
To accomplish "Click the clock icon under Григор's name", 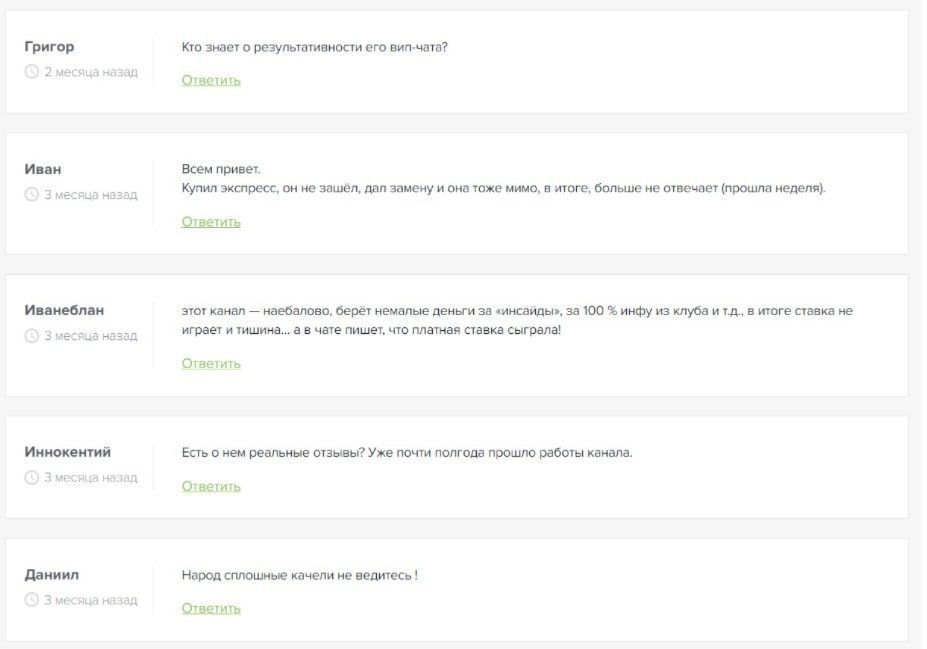I will point(31,72).
